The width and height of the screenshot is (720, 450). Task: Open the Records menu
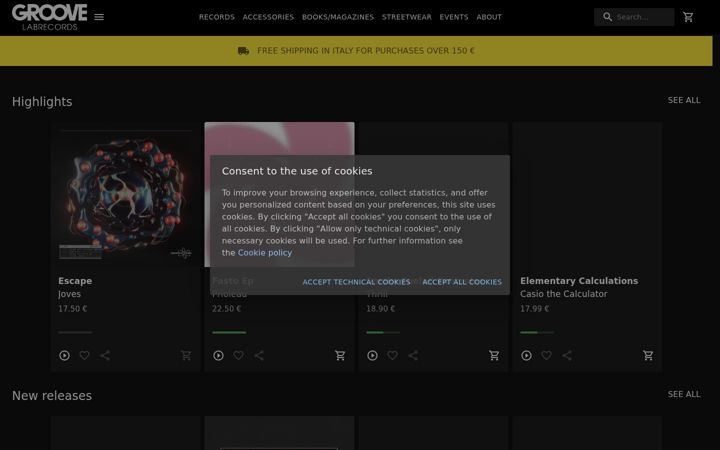[217, 17]
